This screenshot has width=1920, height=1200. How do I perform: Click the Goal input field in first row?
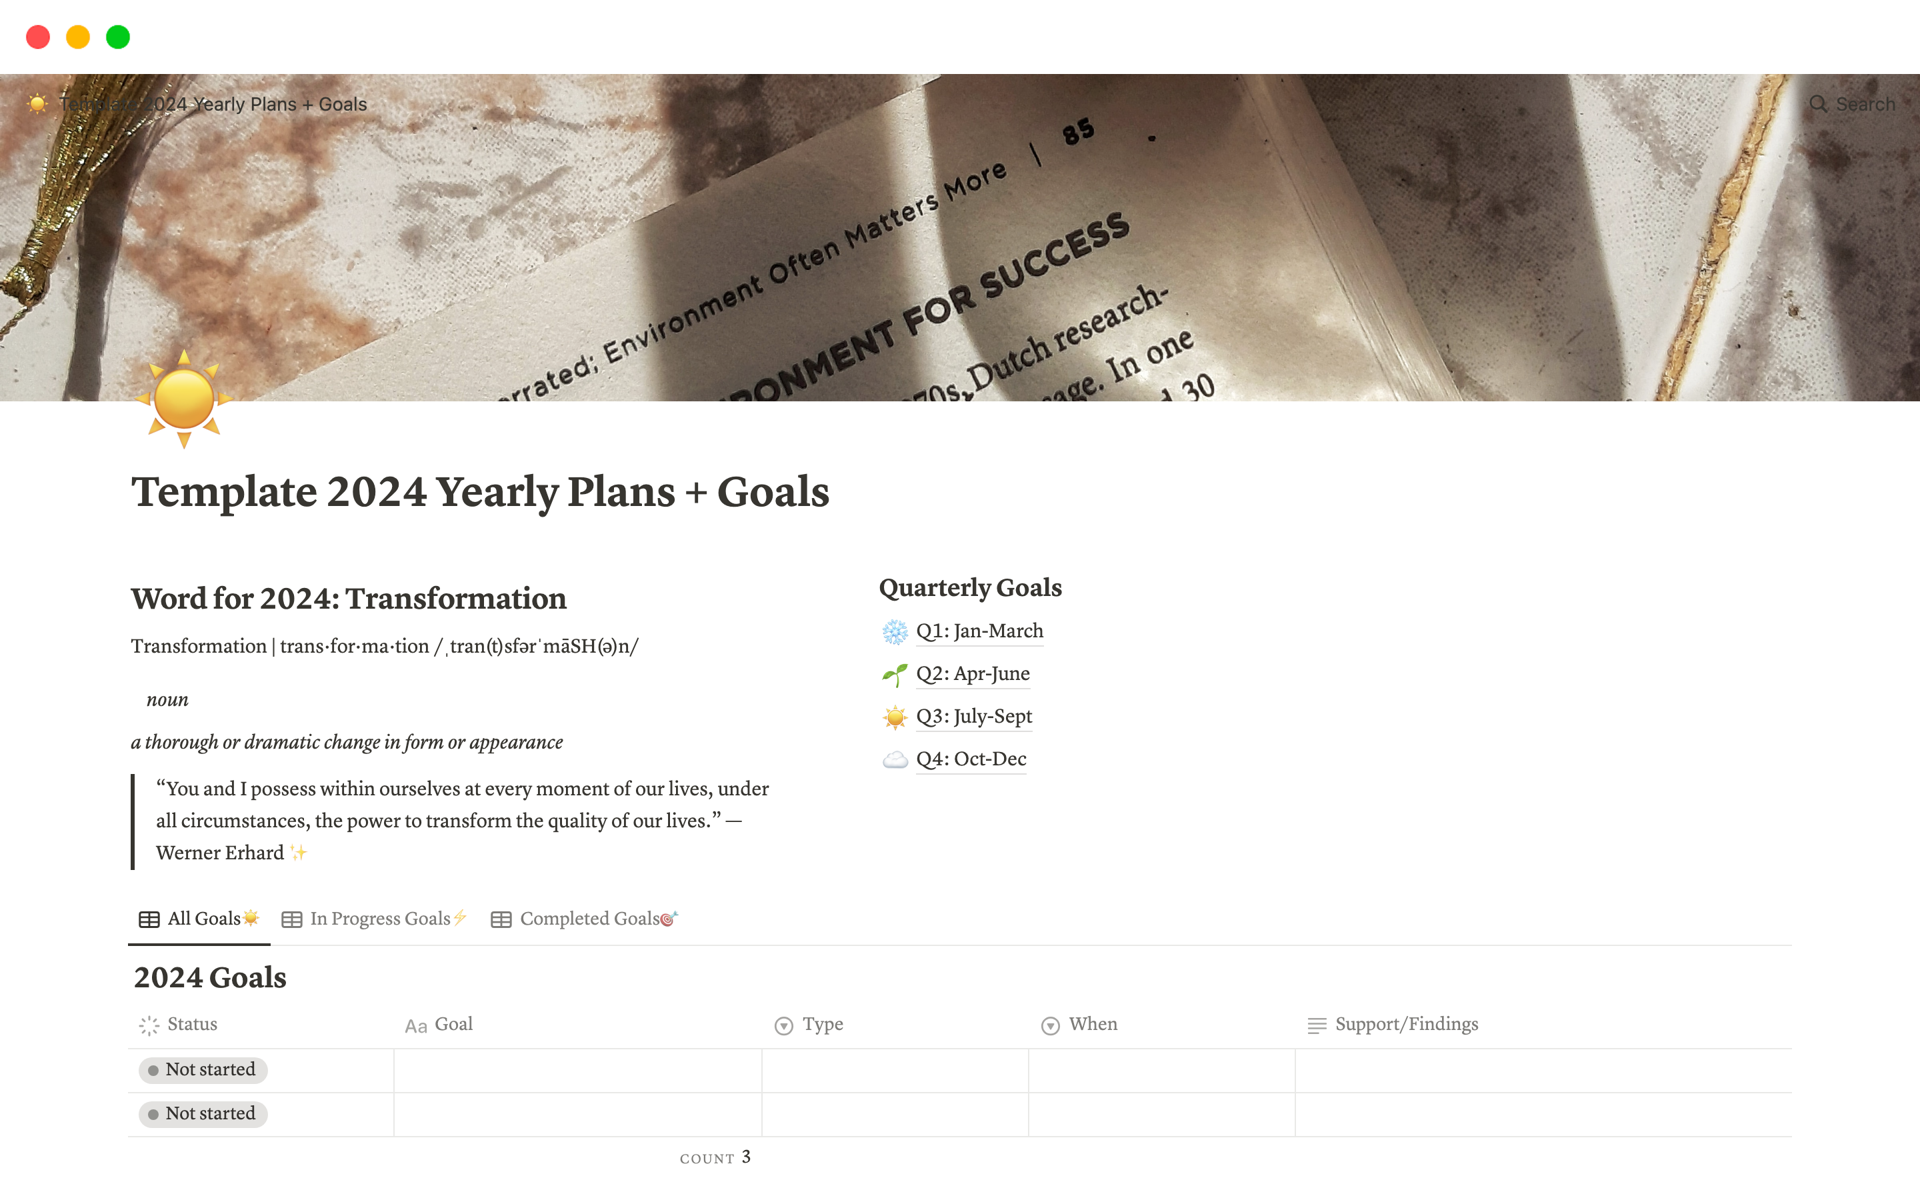tap(575, 1069)
